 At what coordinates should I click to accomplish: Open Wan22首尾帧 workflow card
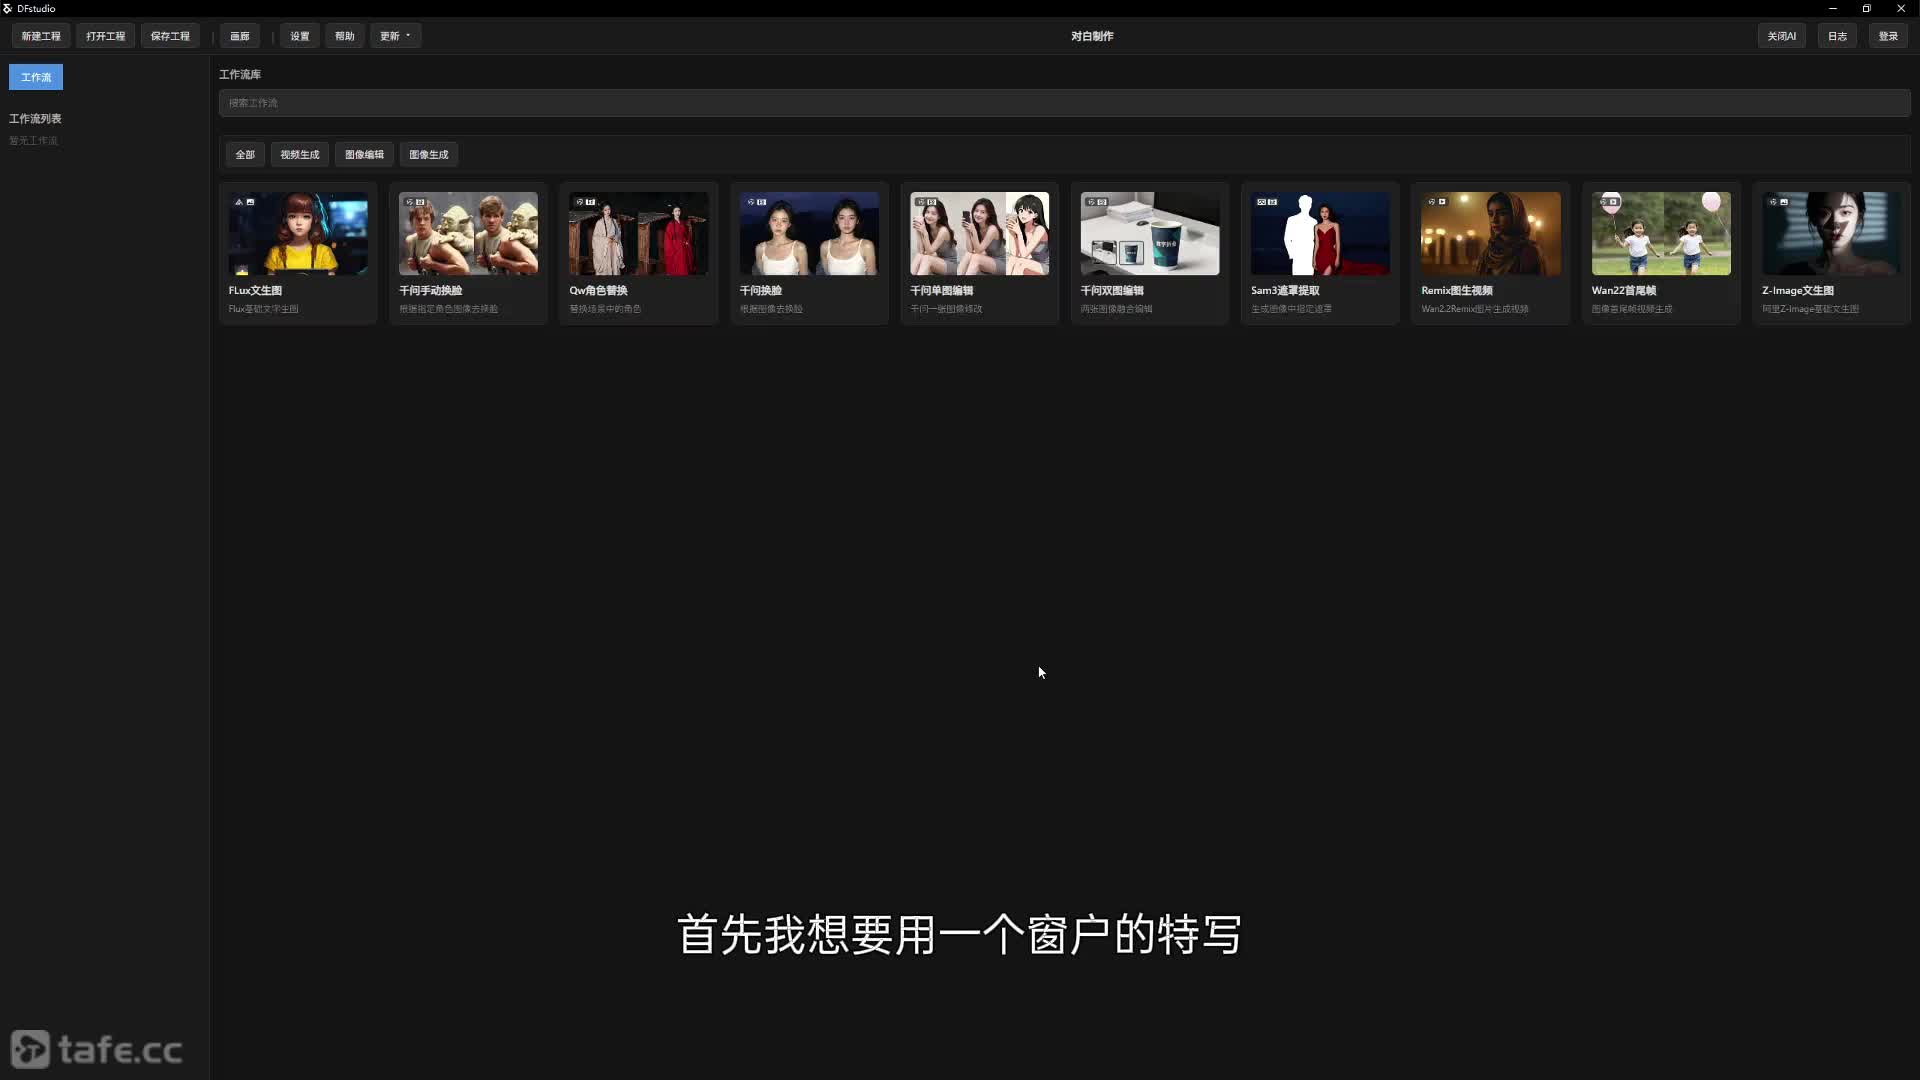1661,253
